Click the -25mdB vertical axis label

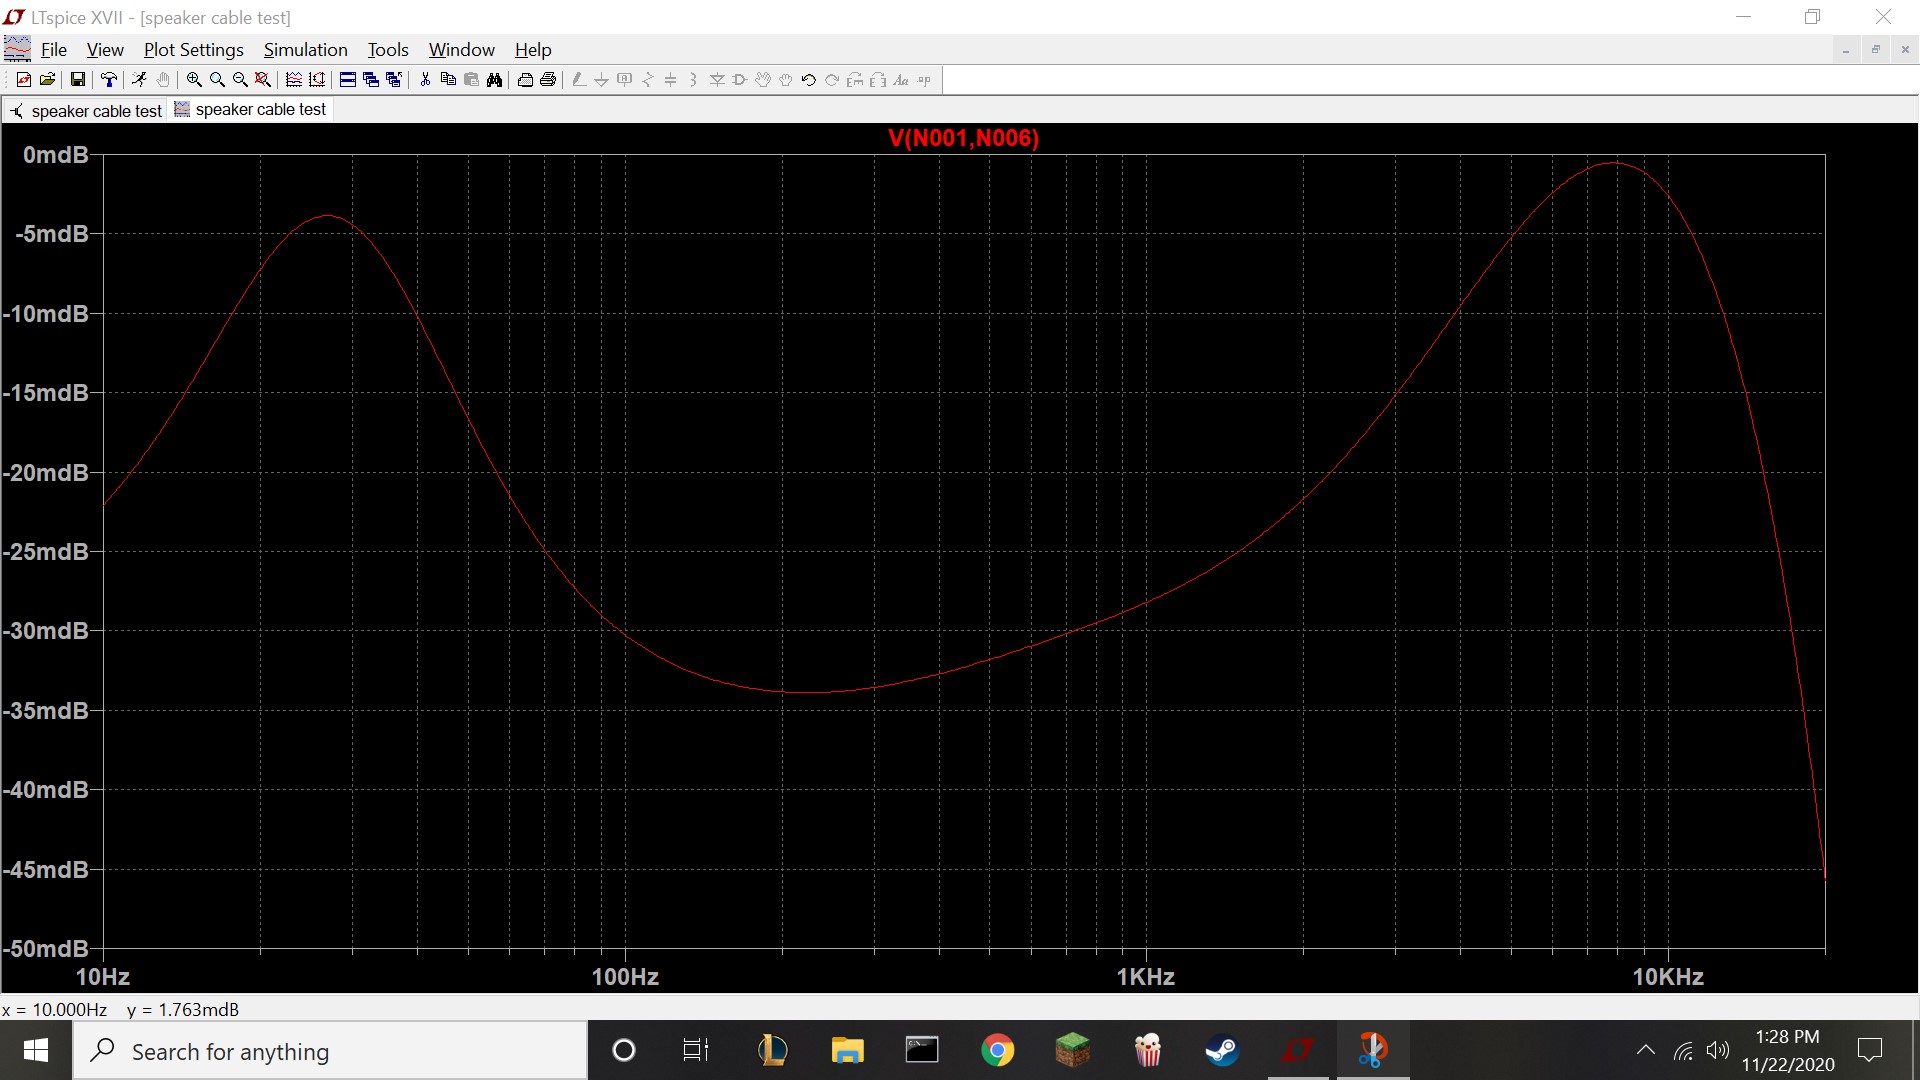coord(46,552)
